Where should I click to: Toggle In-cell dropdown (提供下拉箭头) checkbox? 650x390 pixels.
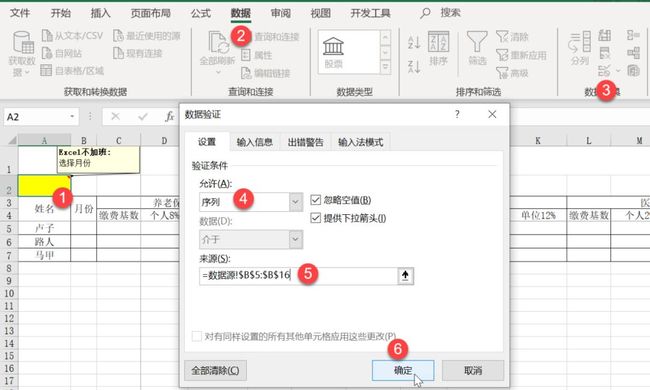pyautogui.click(x=315, y=218)
